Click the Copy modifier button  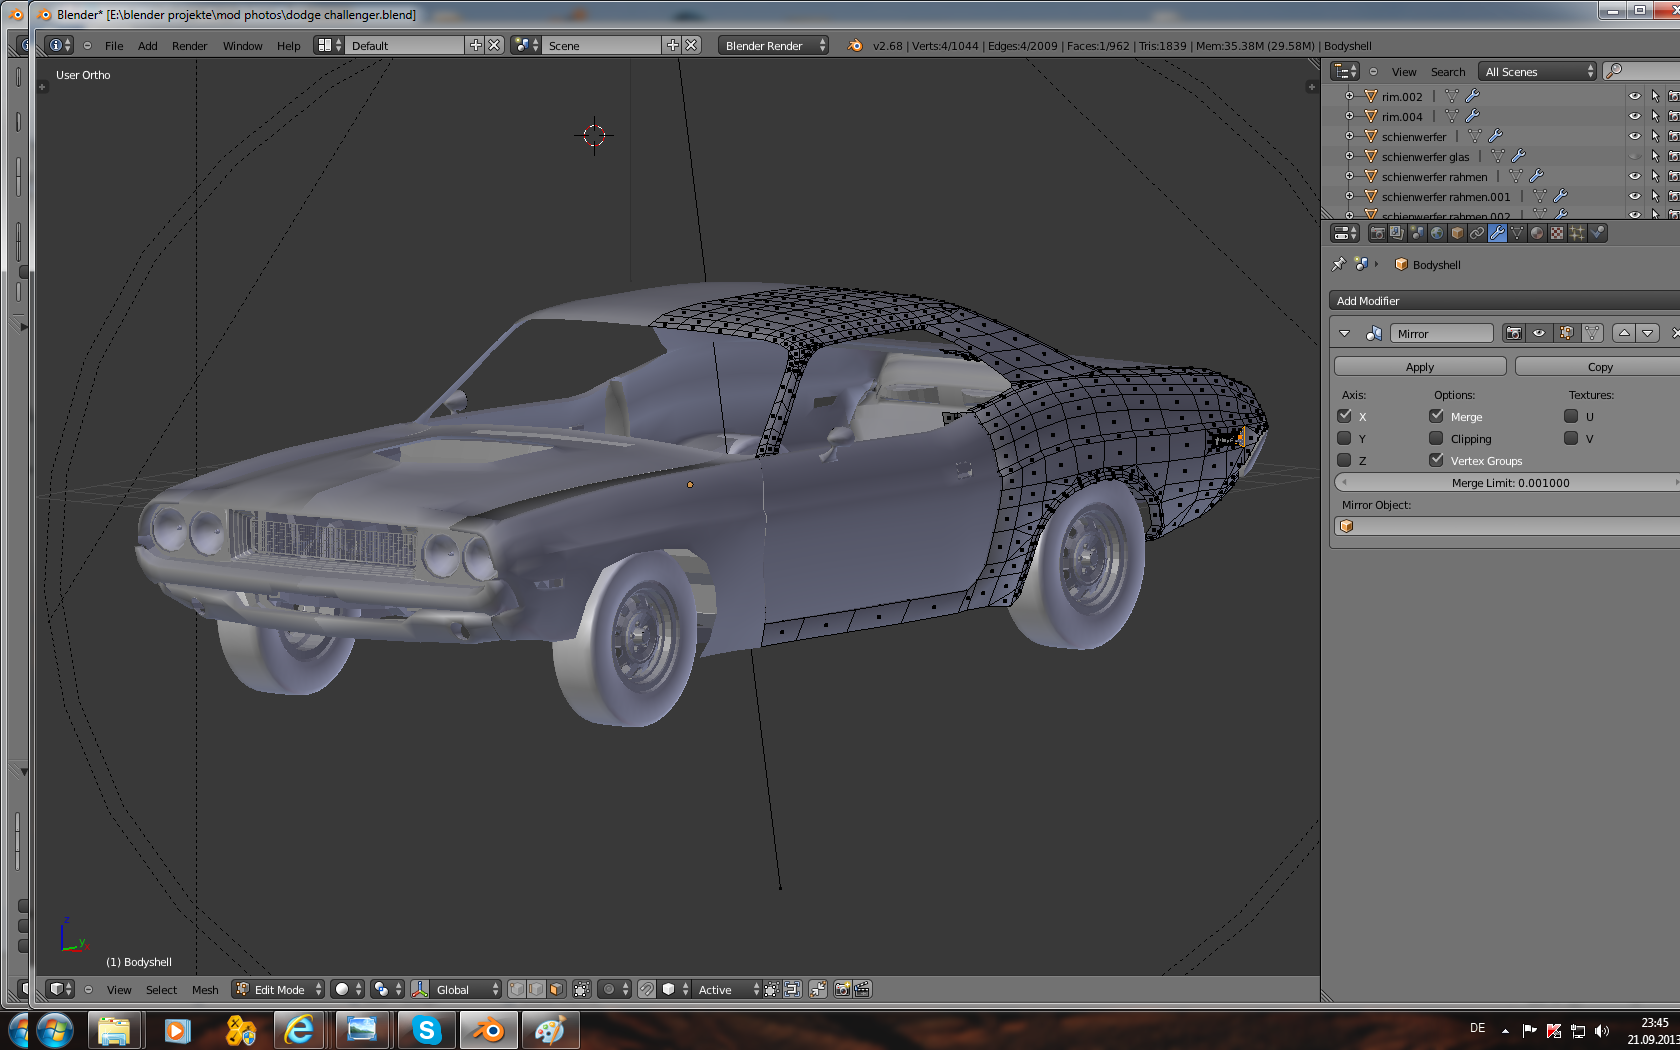click(1598, 367)
